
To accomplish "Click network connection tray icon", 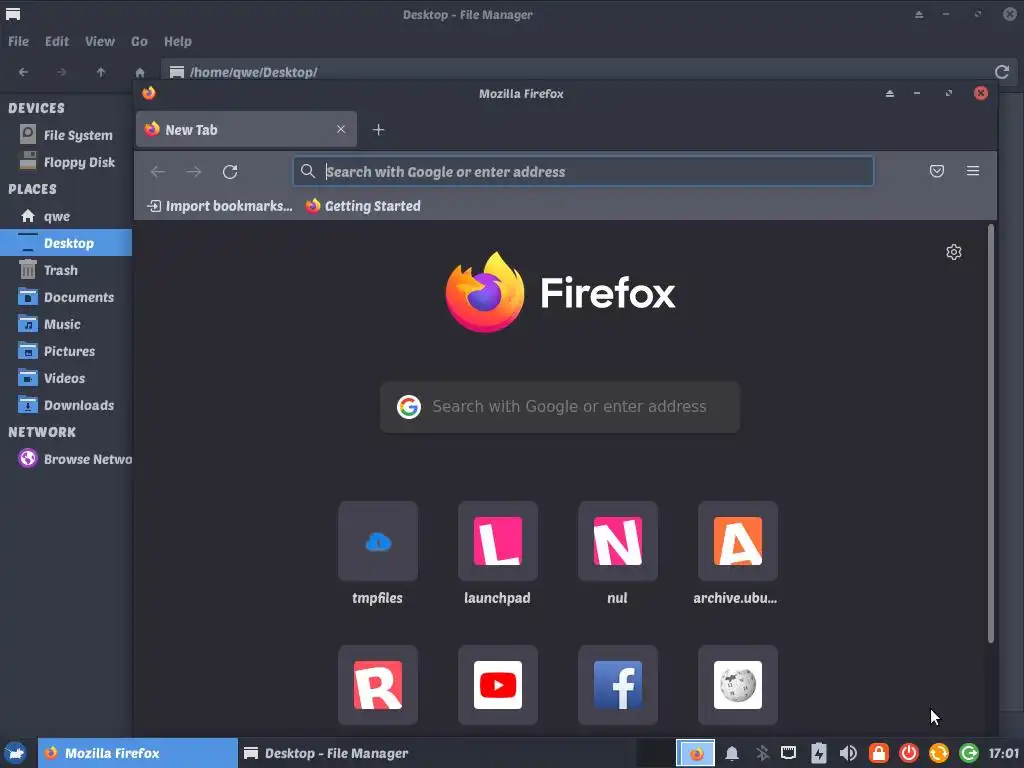I will pyautogui.click(x=789, y=754).
